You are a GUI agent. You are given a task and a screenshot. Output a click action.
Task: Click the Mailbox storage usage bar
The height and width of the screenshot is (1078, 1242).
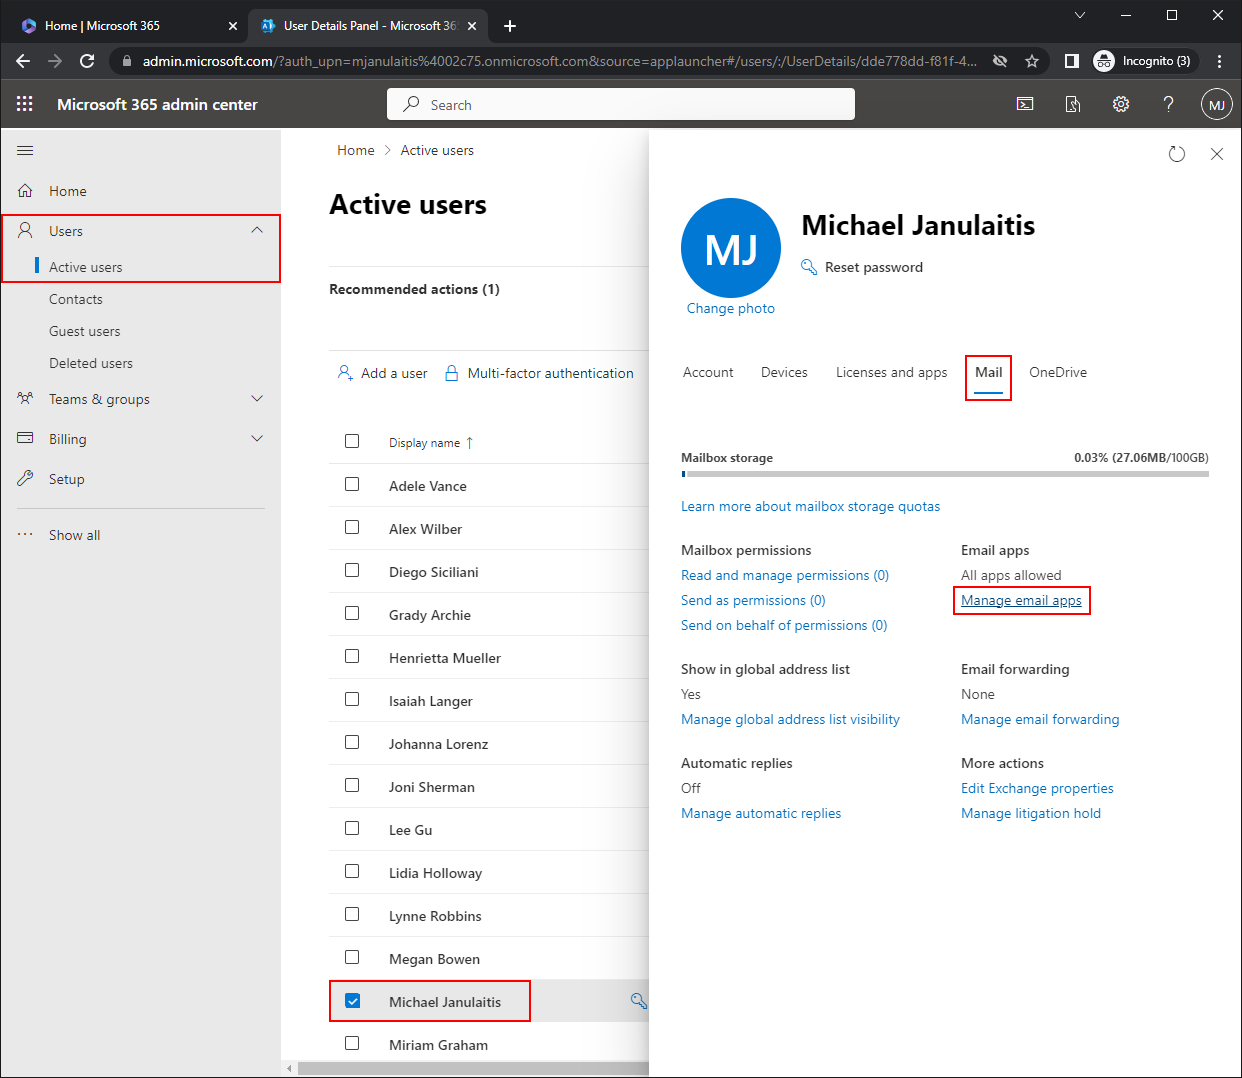coord(945,474)
